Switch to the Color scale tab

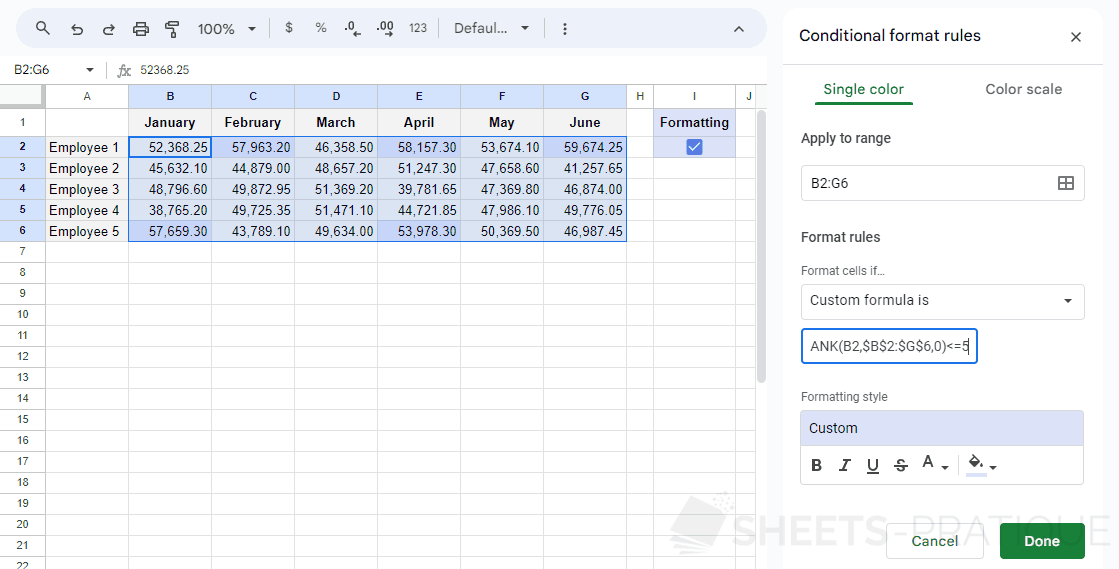click(x=1023, y=89)
